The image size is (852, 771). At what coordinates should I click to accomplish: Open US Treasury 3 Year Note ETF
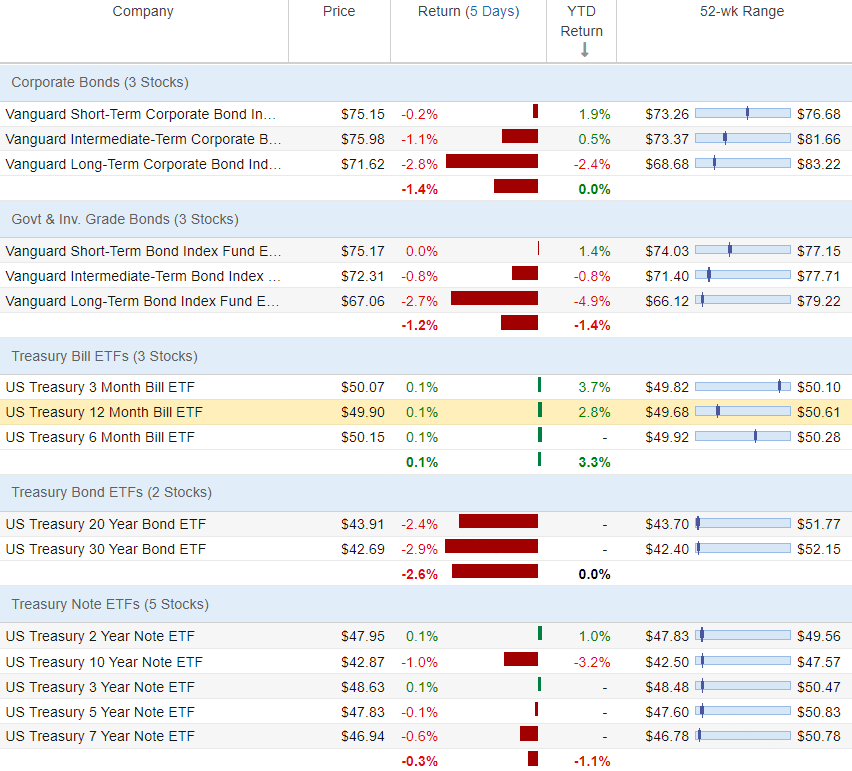point(100,687)
